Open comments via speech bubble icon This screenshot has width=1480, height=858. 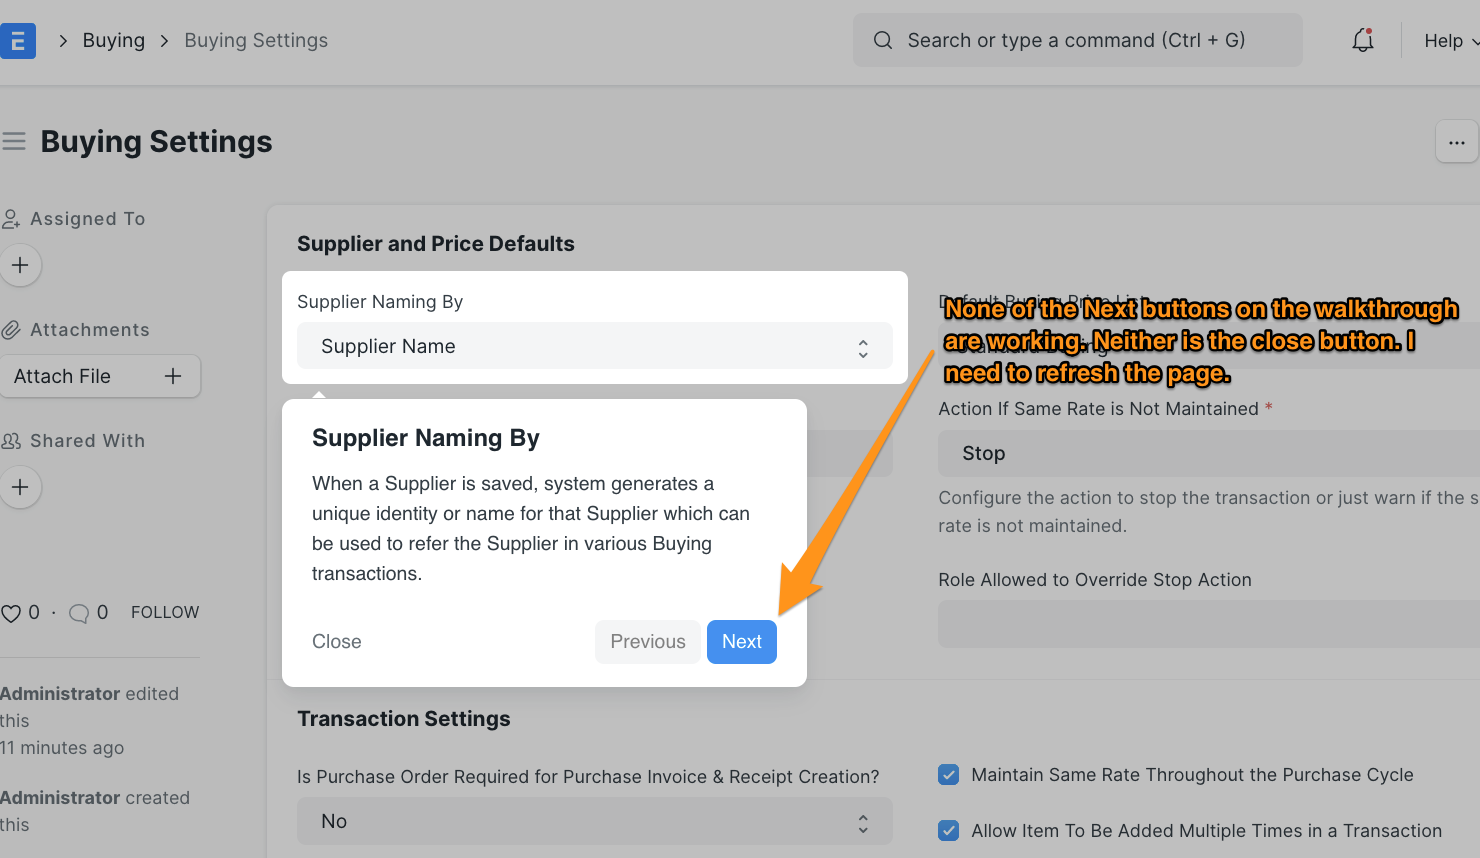tap(78, 613)
